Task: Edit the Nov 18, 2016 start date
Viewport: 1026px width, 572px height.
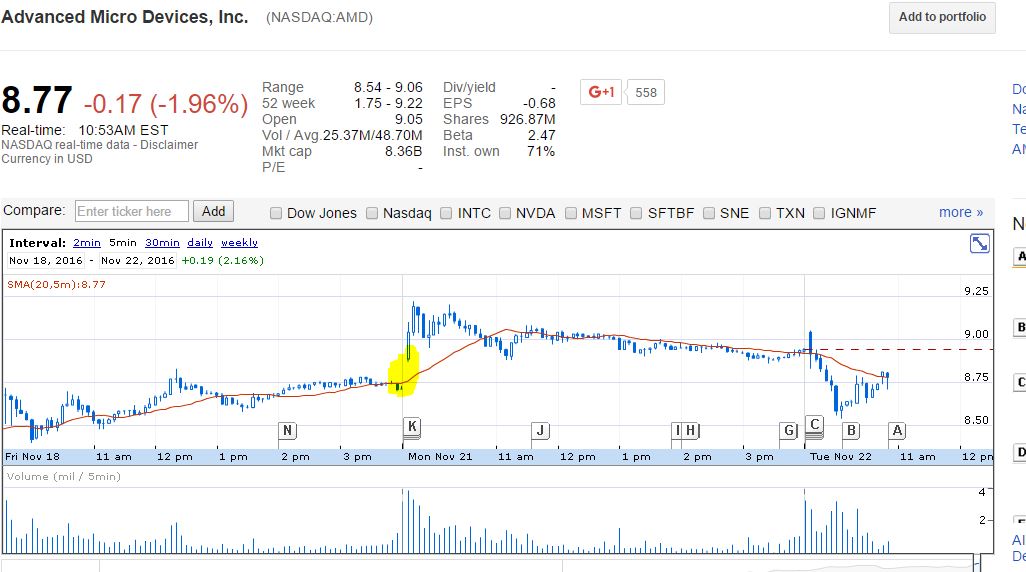Action: [46, 260]
